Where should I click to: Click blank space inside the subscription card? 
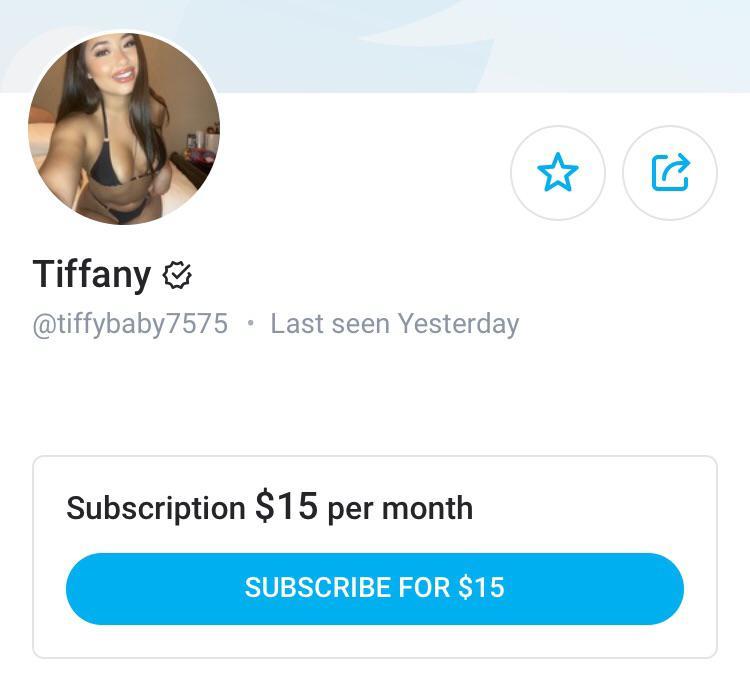574,507
